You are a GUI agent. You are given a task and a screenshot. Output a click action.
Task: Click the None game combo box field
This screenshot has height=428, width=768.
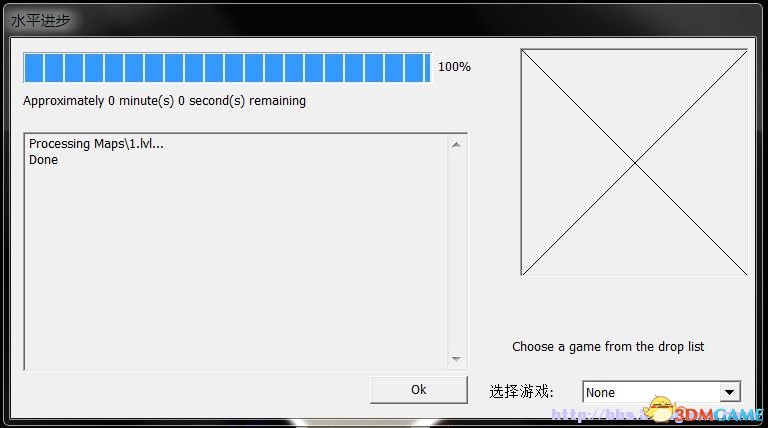(650, 392)
